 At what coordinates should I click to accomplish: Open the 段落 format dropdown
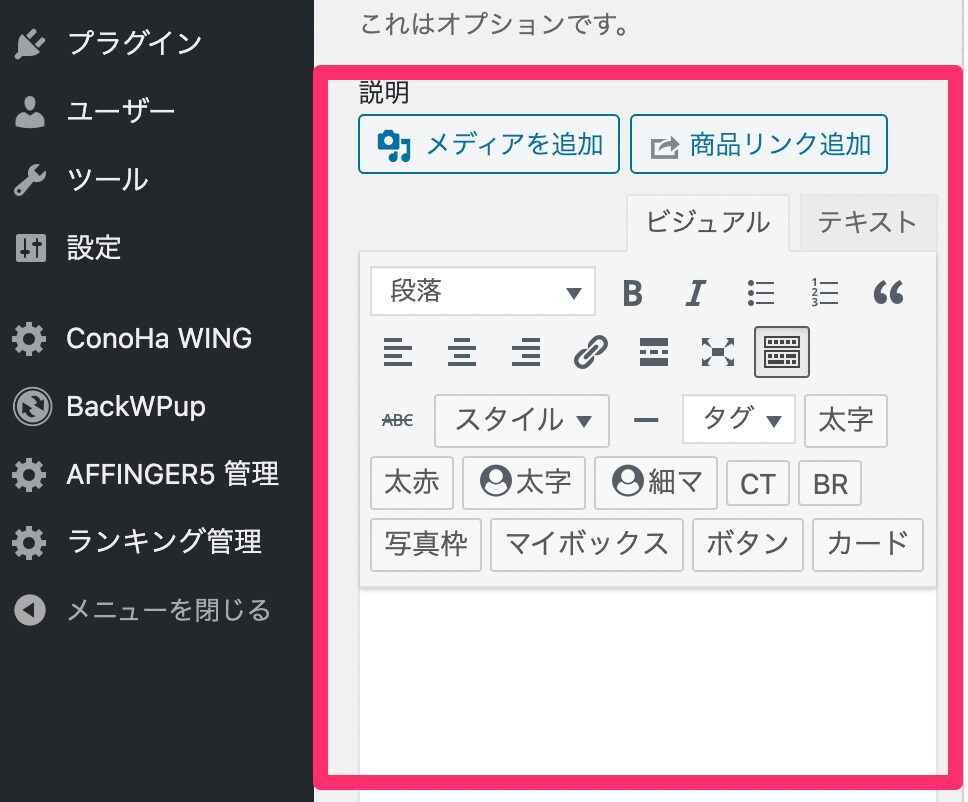(483, 291)
